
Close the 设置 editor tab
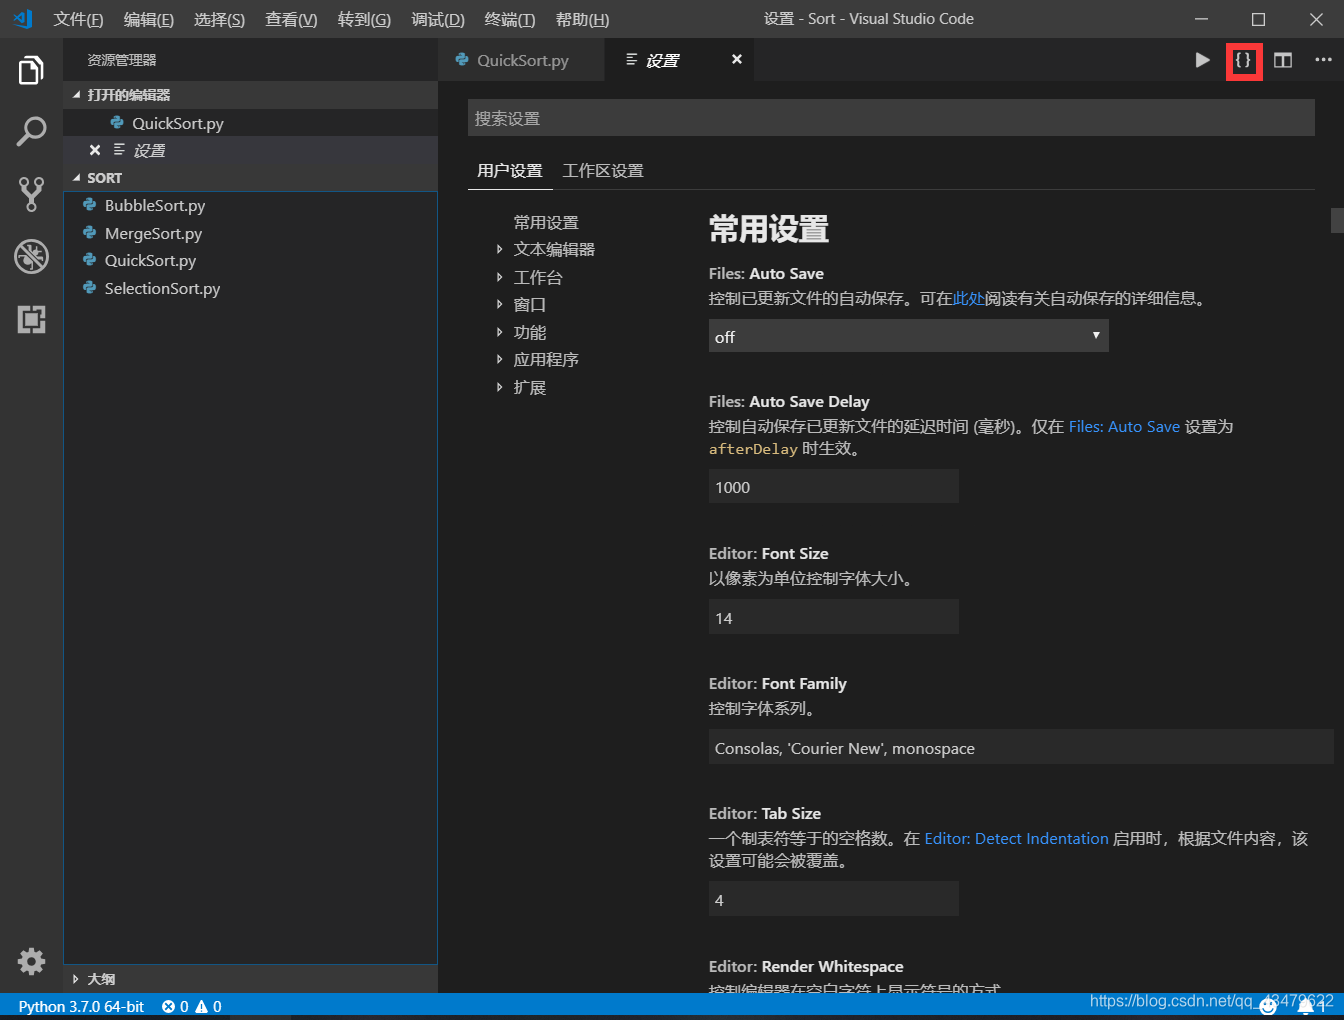tap(737, 59)
